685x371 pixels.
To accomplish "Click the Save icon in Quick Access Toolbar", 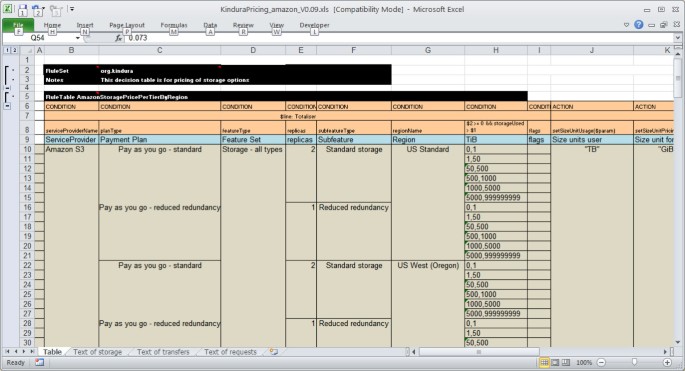I will [x=22, y=9].
